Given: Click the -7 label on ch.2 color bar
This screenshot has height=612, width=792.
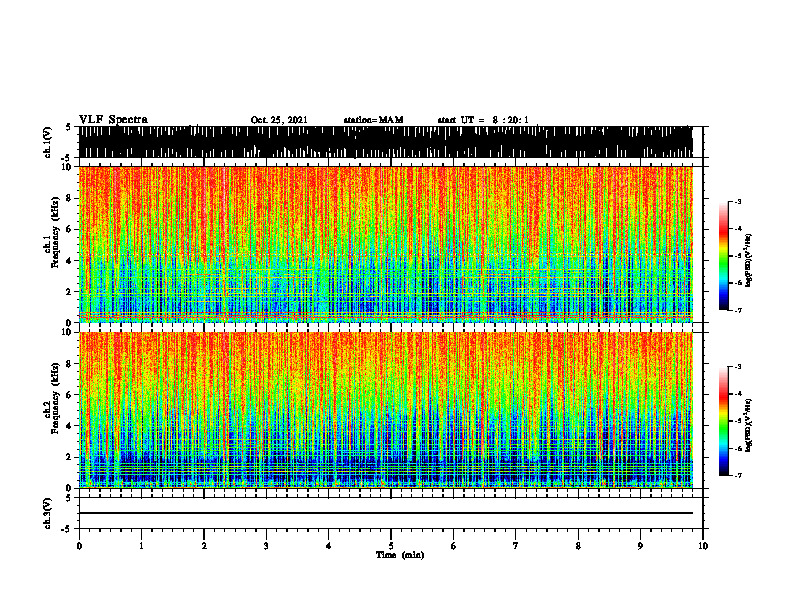Looking at the screenshot, I should (738, 476).
